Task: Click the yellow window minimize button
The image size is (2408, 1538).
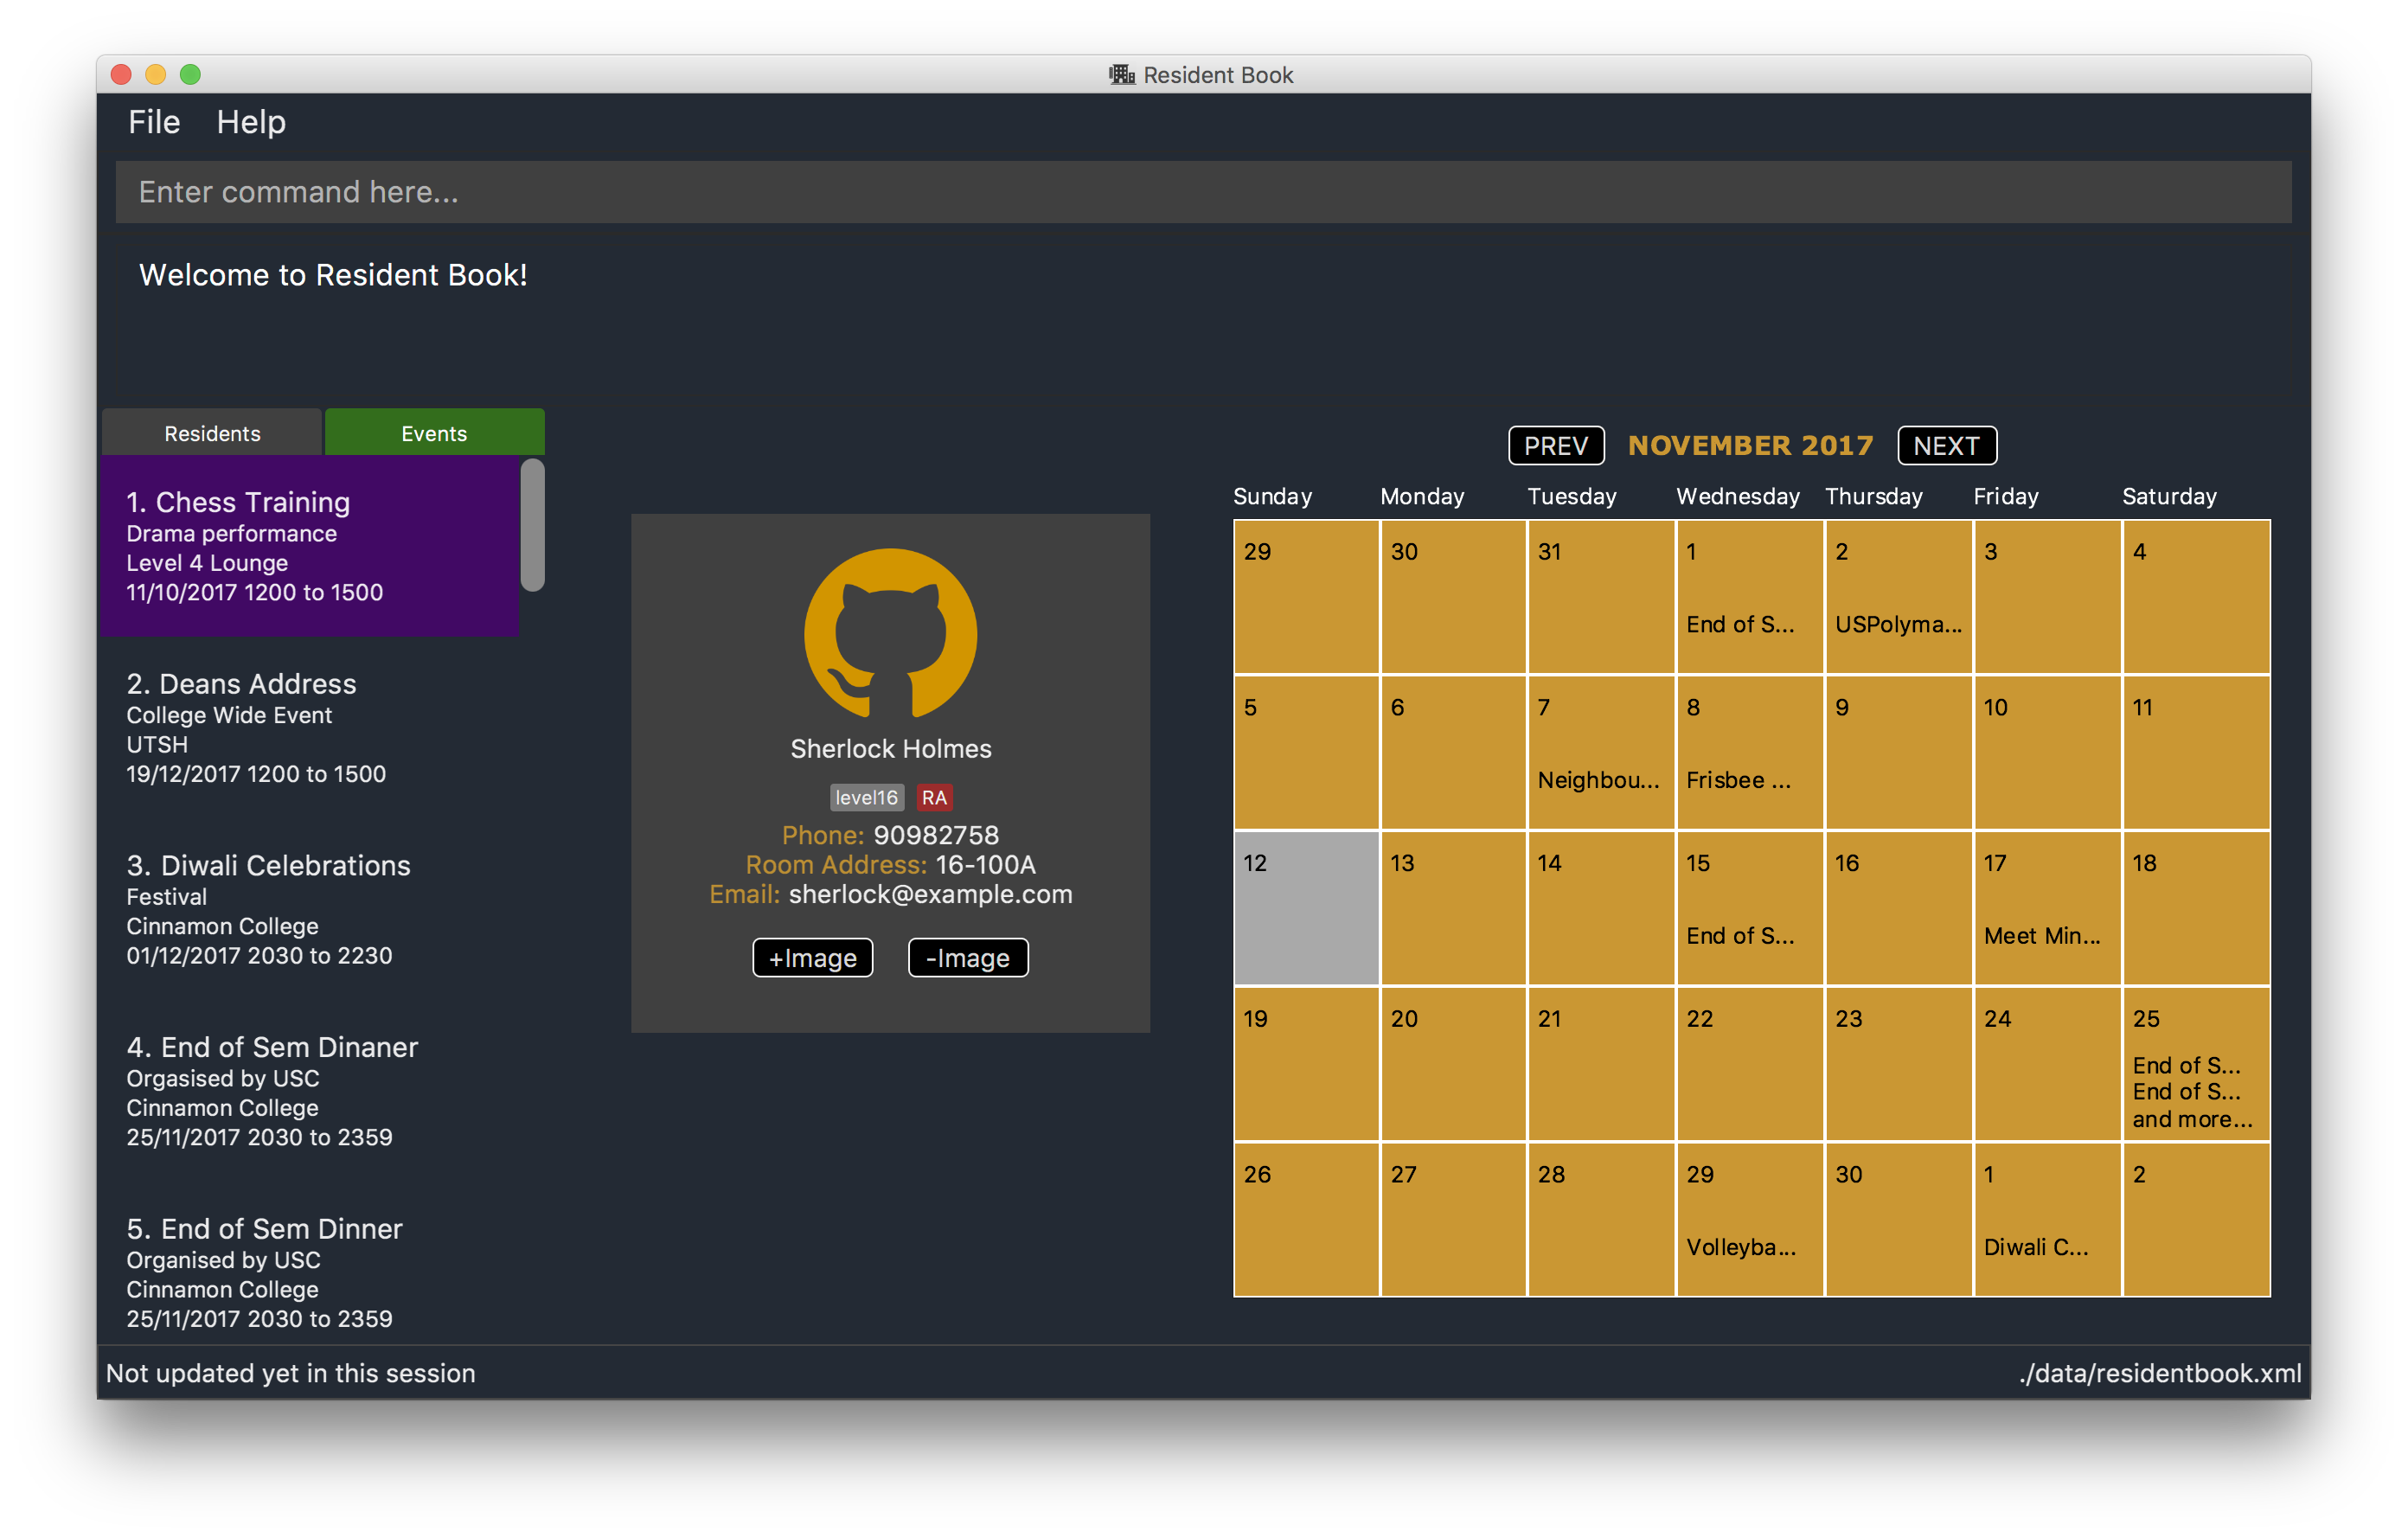Action: pyautogui.click(x=155, y=74)
